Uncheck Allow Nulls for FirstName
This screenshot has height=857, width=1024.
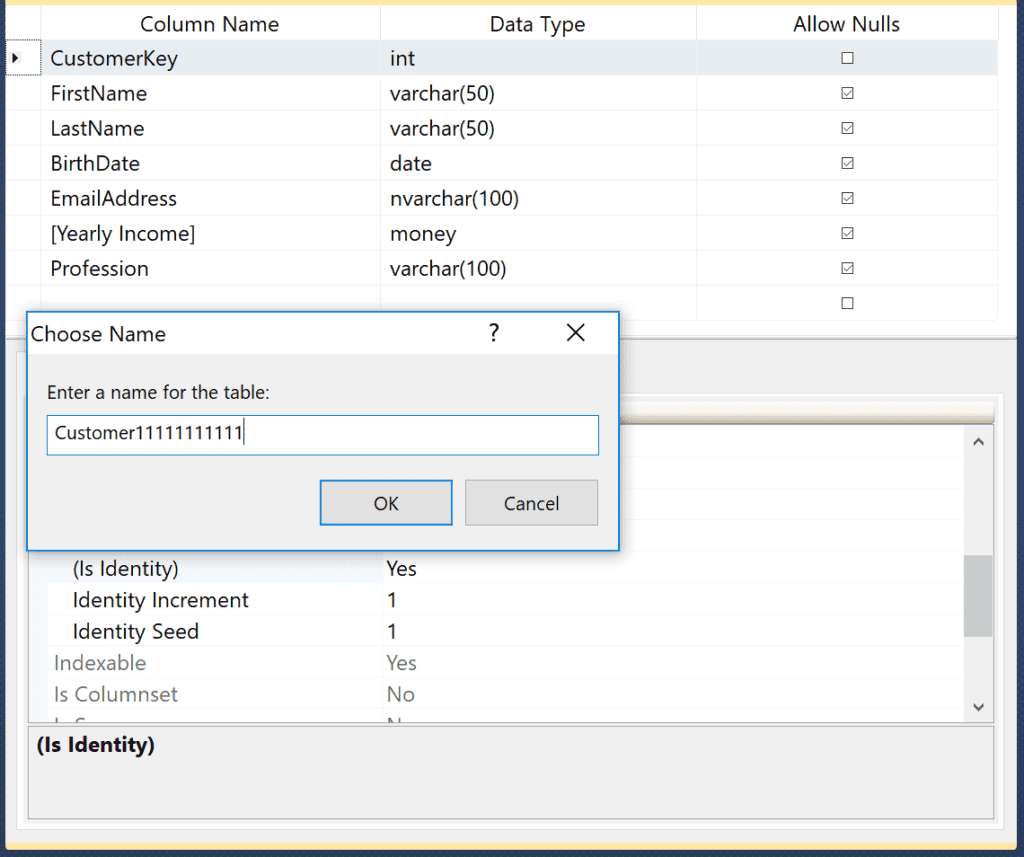coord(847,93)
